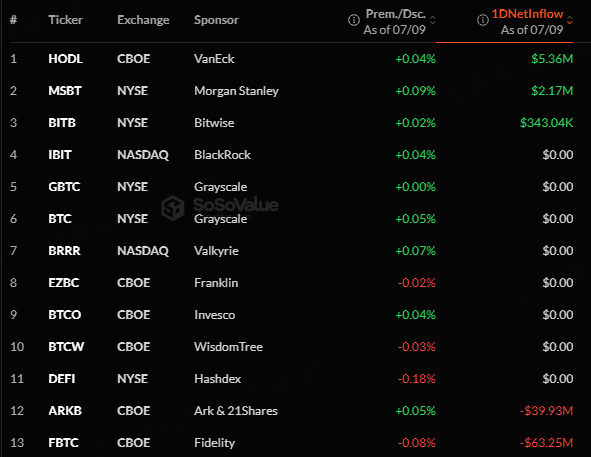This screenshot has height=457, width=591.
Task: Click info icon beside Prem./Dsc. header
Action: (x=354, y=20)
